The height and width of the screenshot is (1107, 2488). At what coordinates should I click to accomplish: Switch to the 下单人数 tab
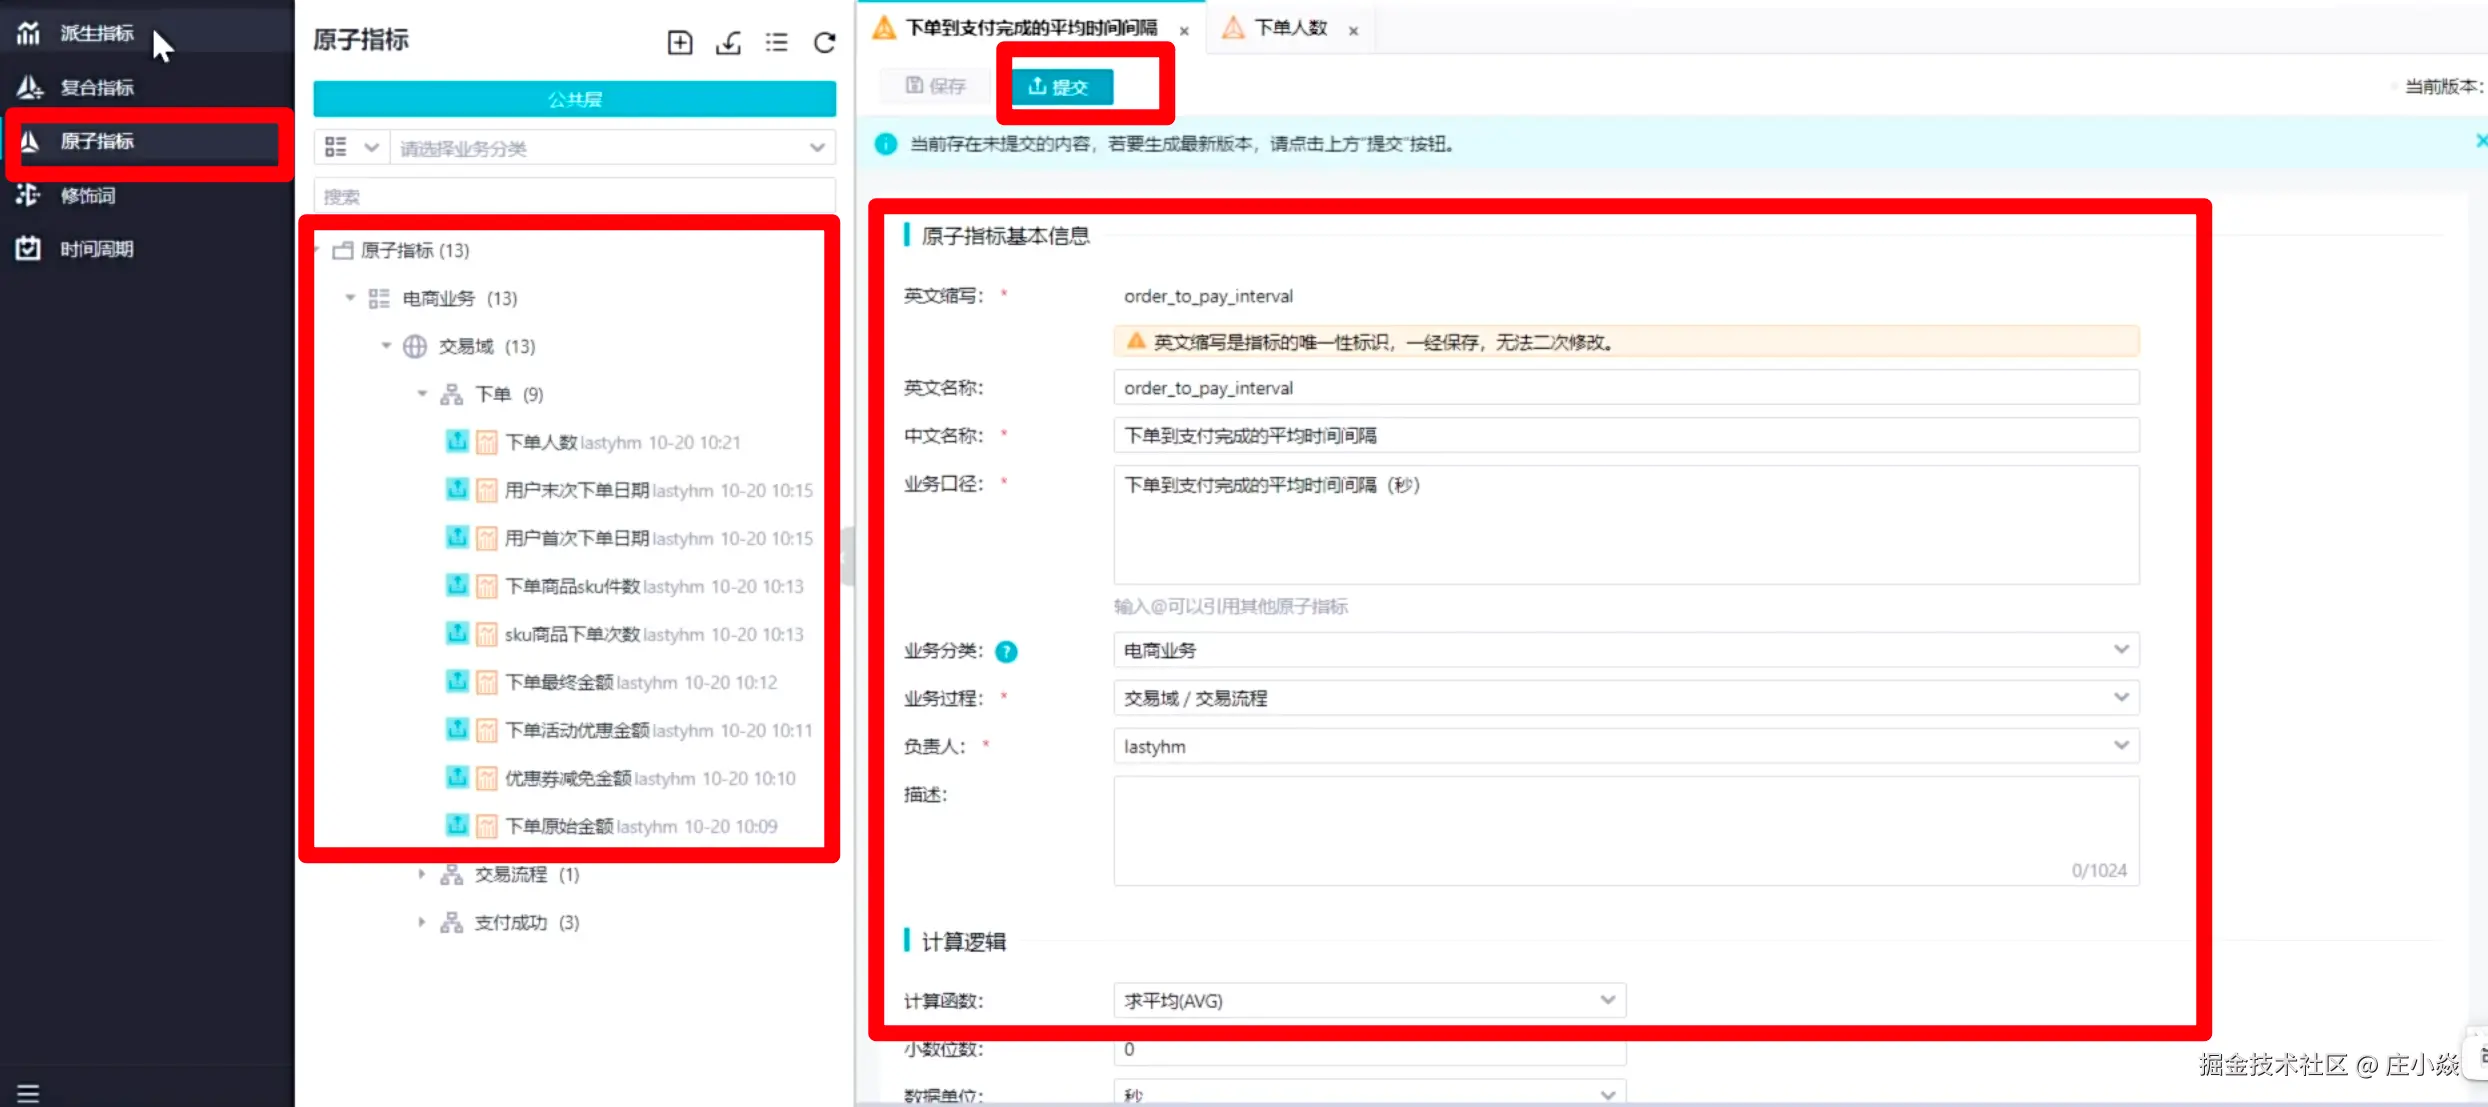[x=1290, y=28]
